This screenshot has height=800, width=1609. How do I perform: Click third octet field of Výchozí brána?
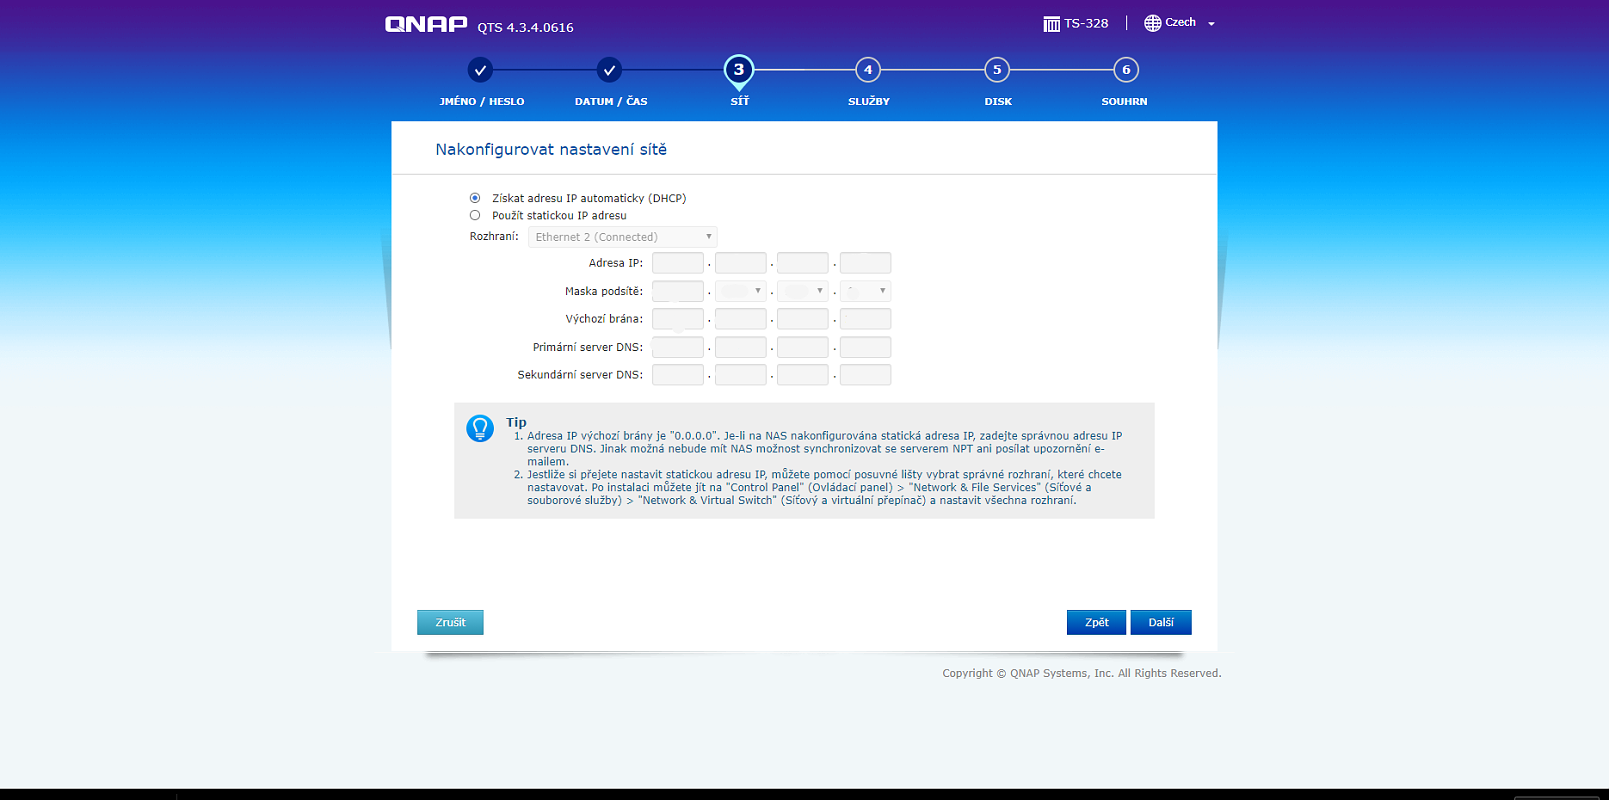[803, 319]
